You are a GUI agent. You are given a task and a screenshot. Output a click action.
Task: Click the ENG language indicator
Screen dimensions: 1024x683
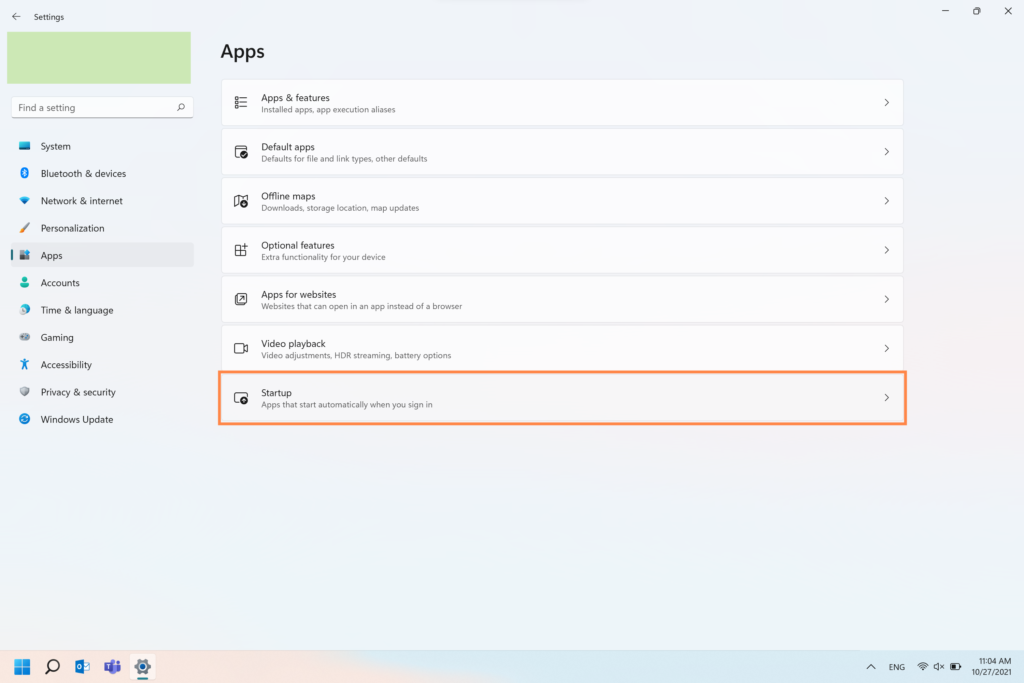click(x=897, y=667)
